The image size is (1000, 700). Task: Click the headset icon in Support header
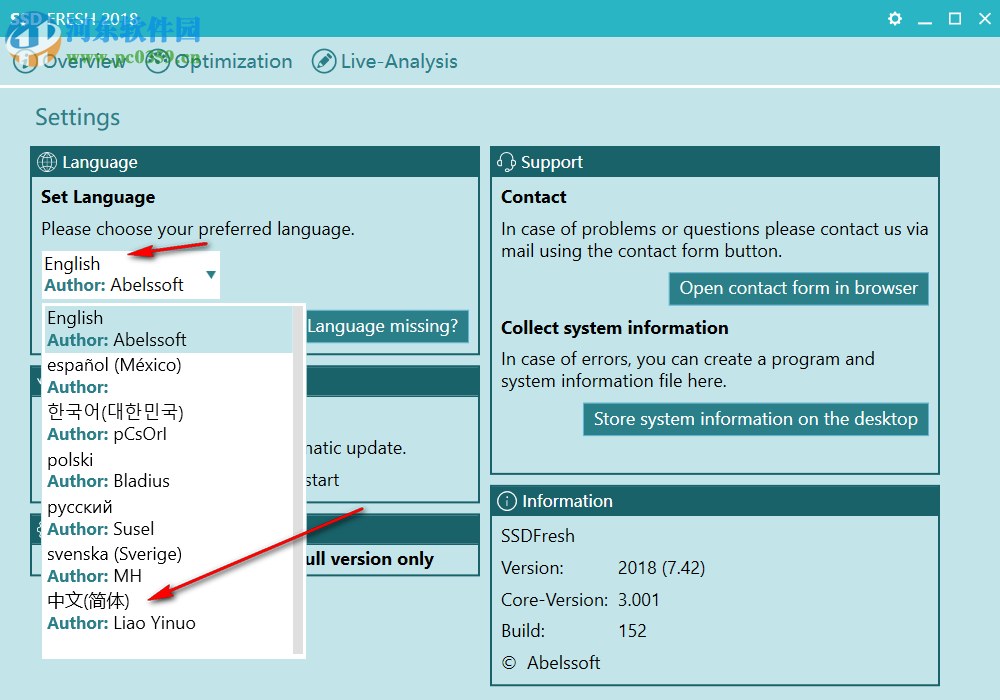pos(506,162)
